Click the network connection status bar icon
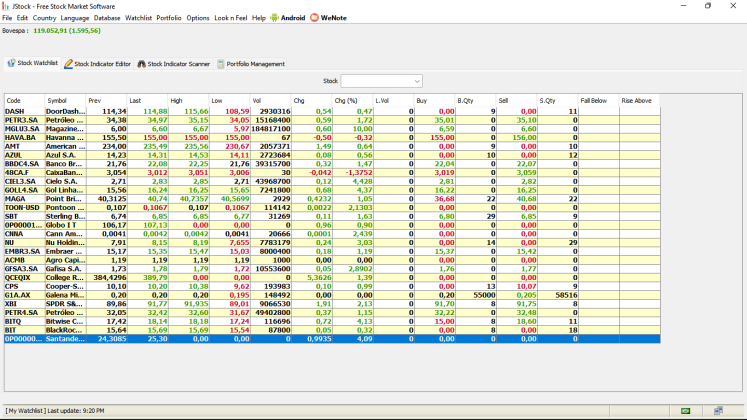Screen dimensions: 747x420 [718, 410]
